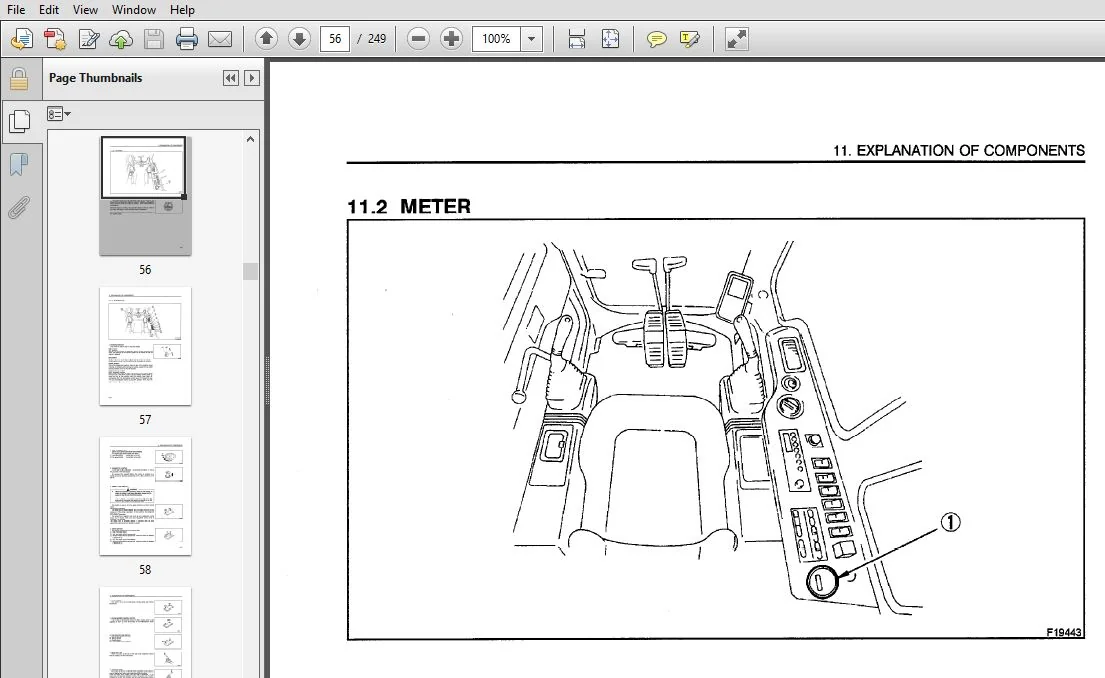Click the Print icon
This screenshot has height=678, width=1105.
[x=187, y=39]
